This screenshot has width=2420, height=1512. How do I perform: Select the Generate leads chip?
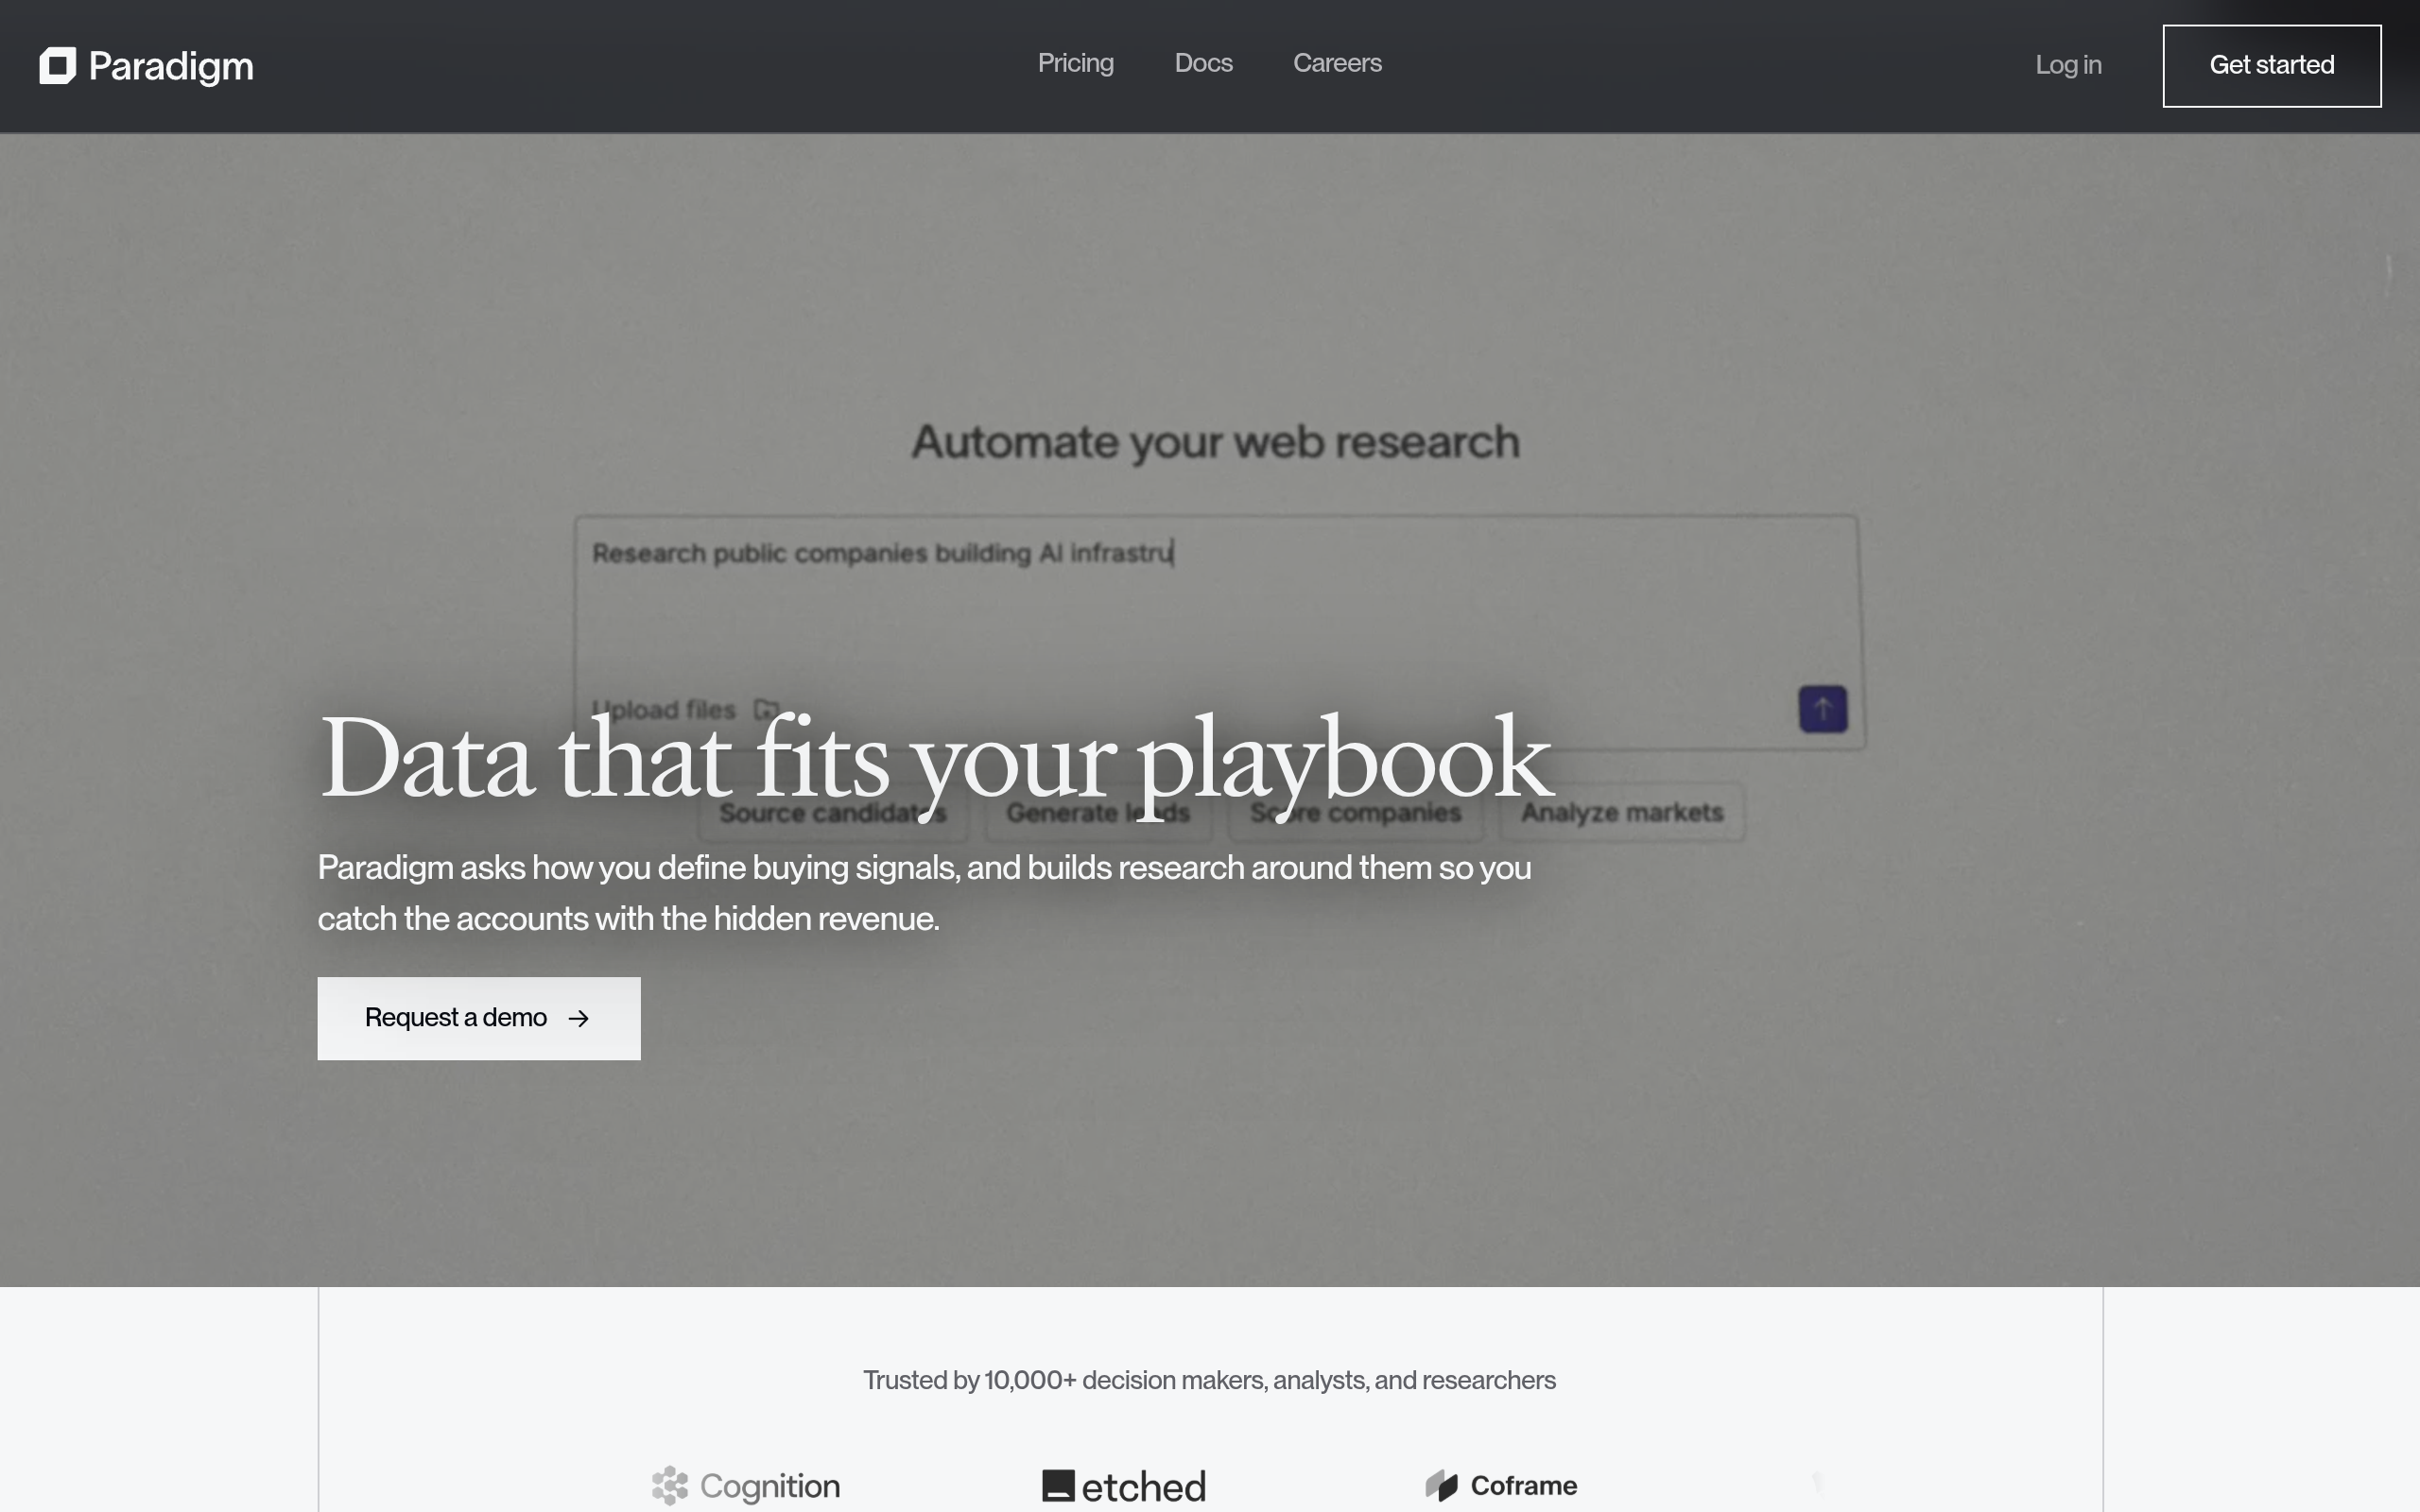pyautogui.click(x=1098, y=812)
